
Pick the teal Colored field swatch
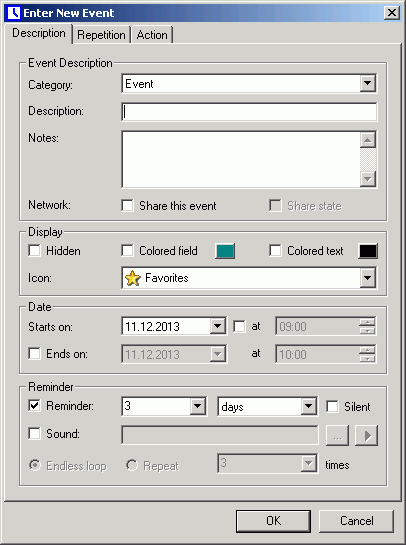pos(225,251)
